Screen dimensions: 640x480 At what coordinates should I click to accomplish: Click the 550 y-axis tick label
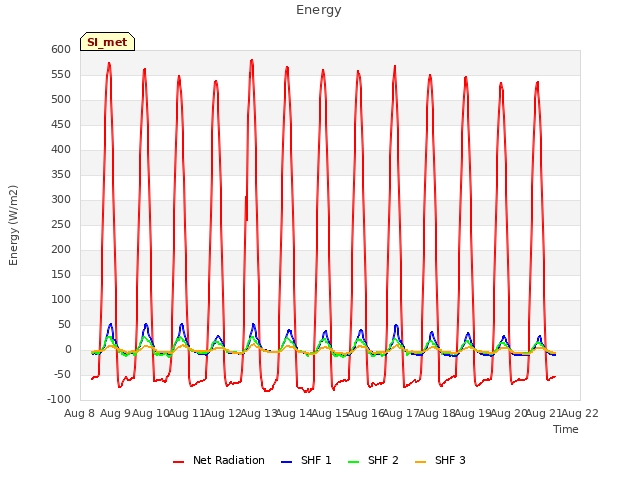(61, 75)
